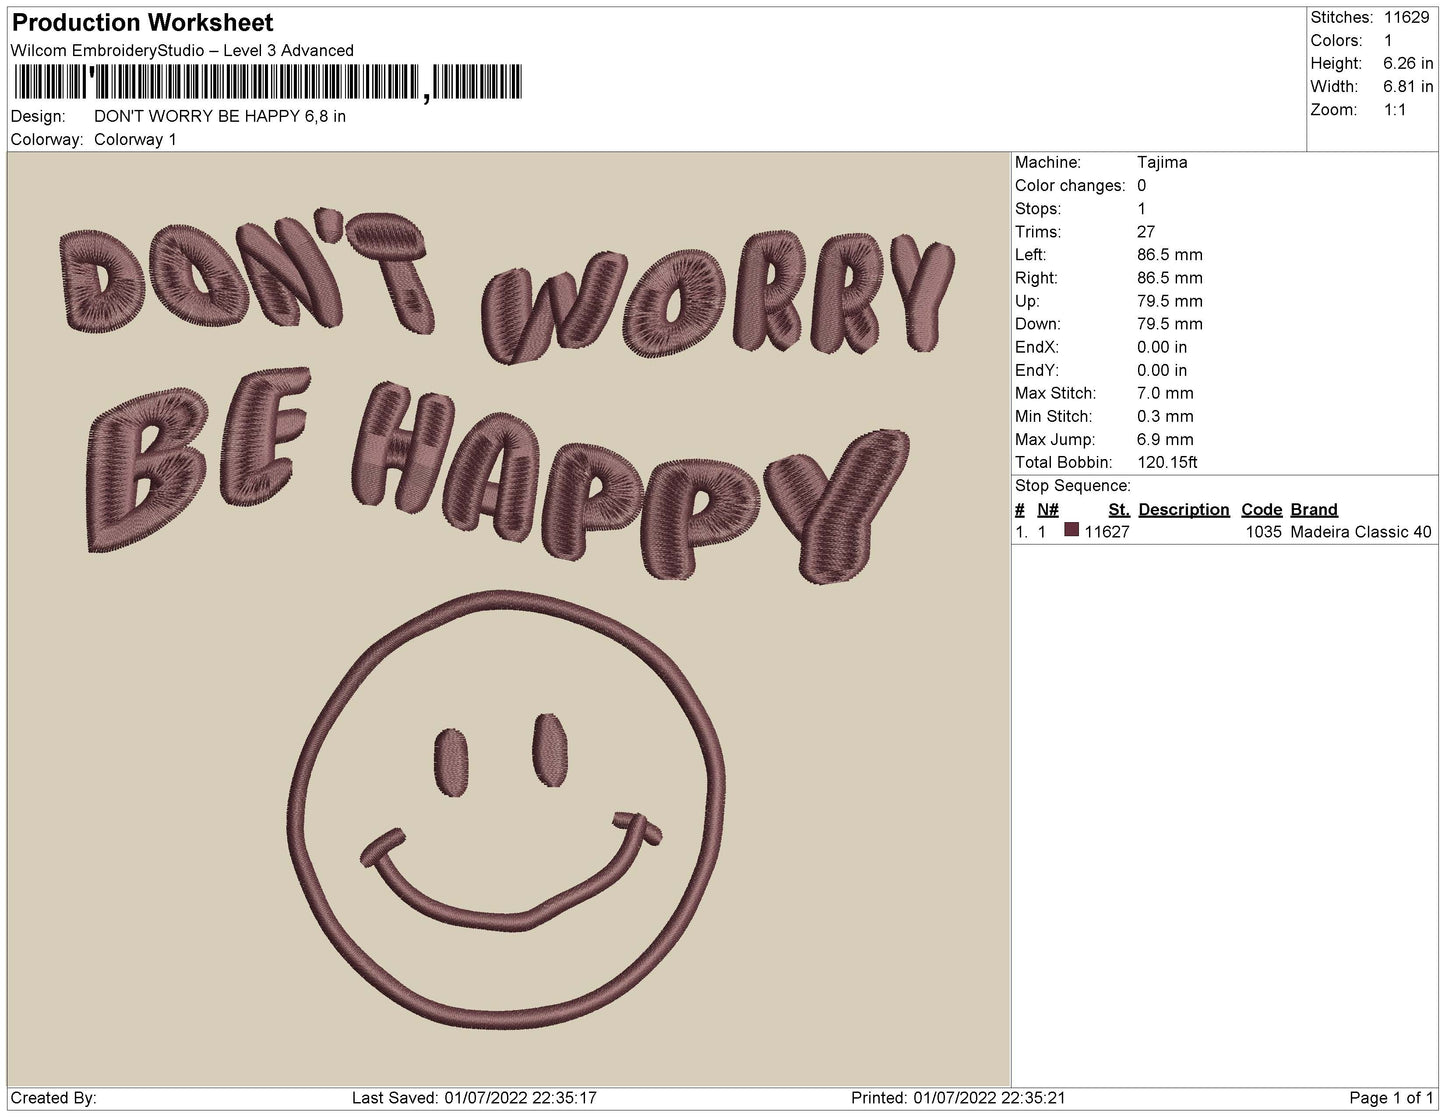Click the Width value 6.81 in

1408,87
